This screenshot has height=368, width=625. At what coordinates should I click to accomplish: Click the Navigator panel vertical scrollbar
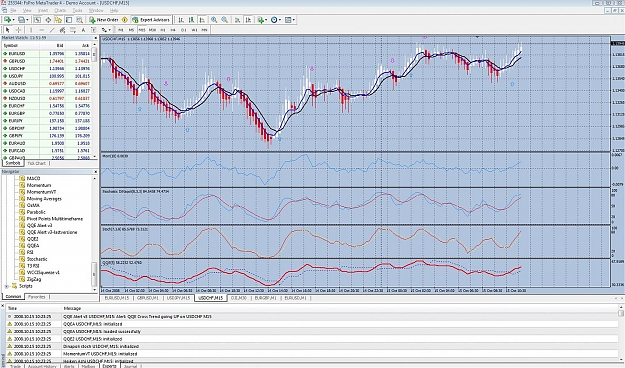94,232
